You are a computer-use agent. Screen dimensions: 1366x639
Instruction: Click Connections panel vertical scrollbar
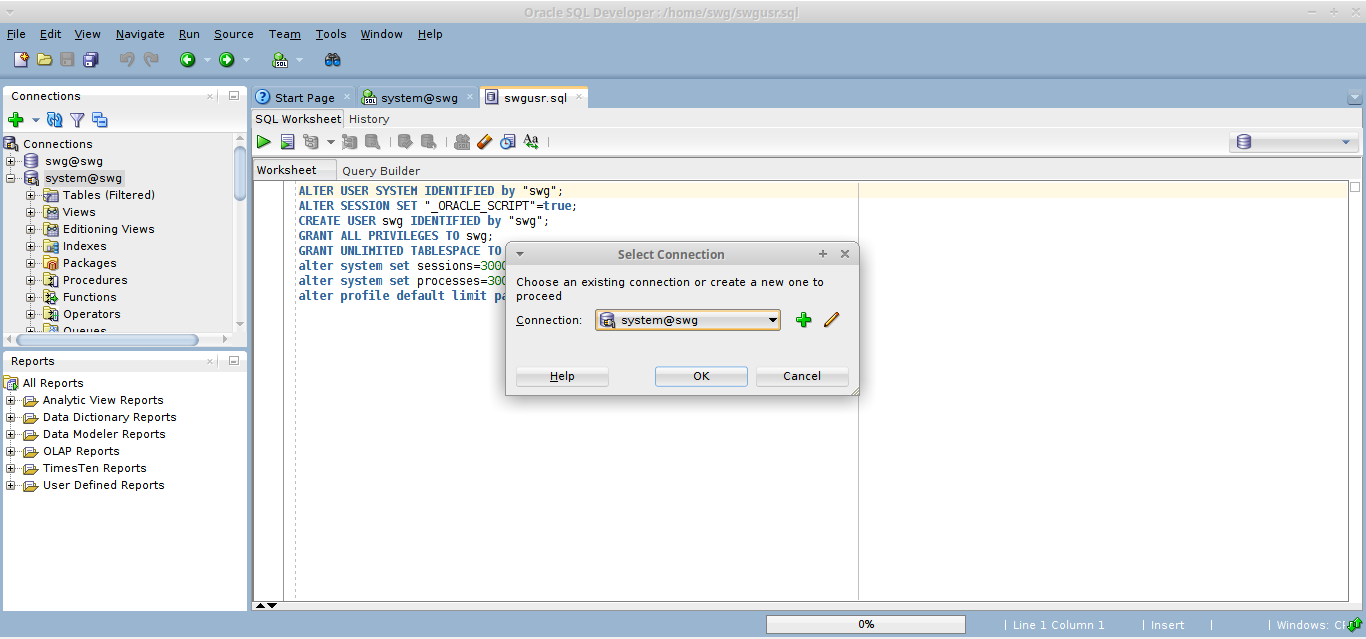pyautogui.click(x=240, y=172)
